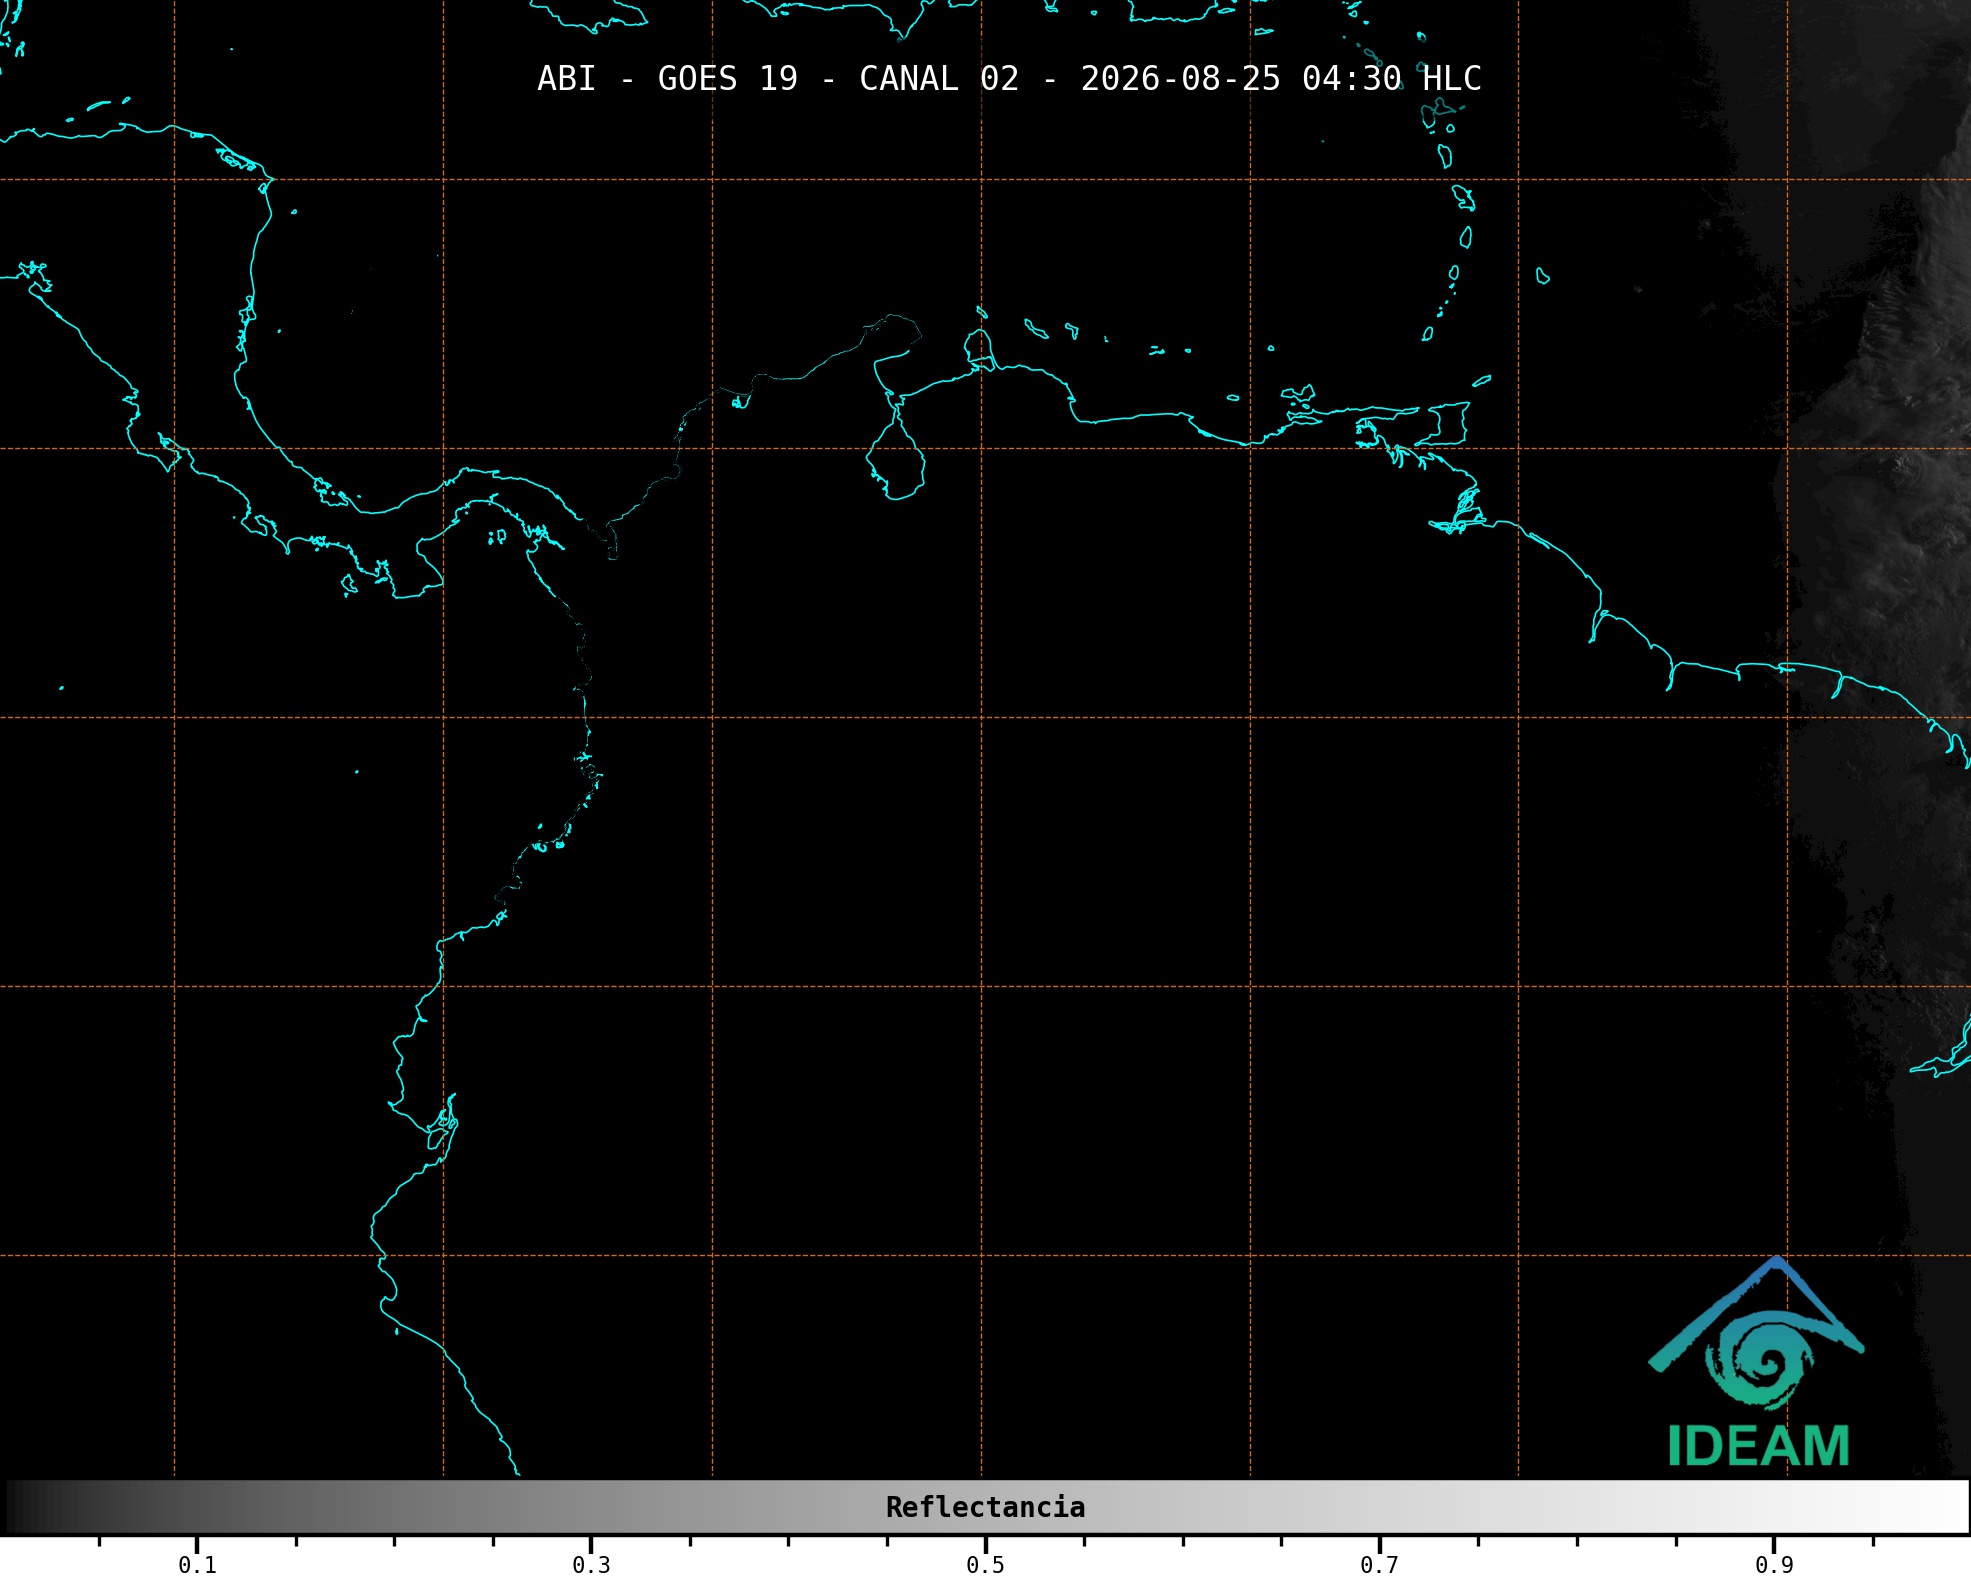Click the 0.3 value on the colorbar
1971x1577 pixels.
(591, 1564)
